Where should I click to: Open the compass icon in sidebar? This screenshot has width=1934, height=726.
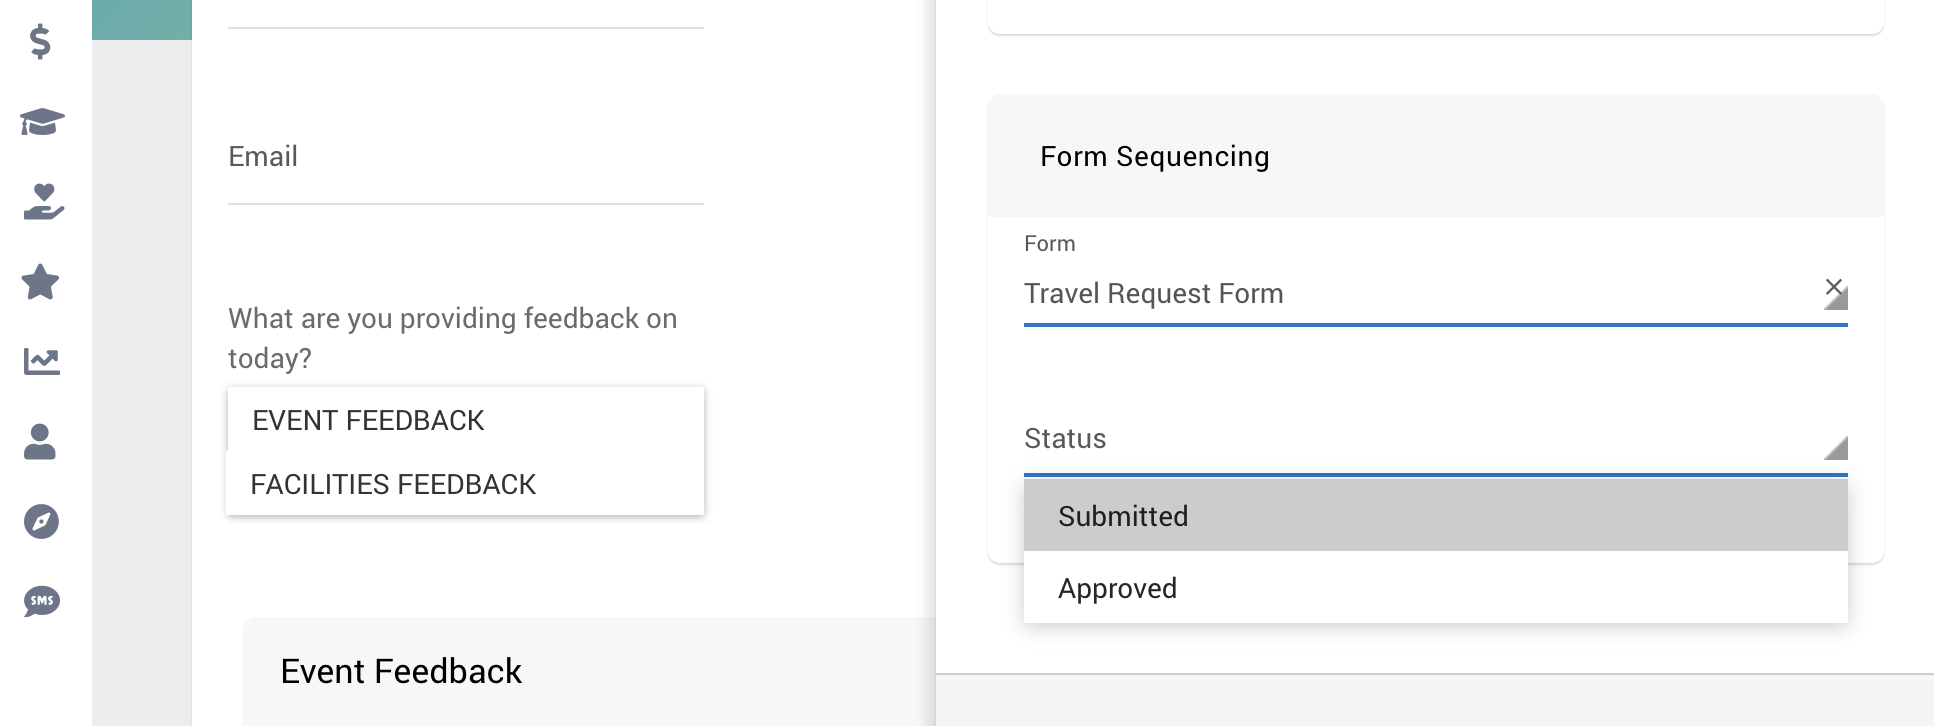click(41, 521)
